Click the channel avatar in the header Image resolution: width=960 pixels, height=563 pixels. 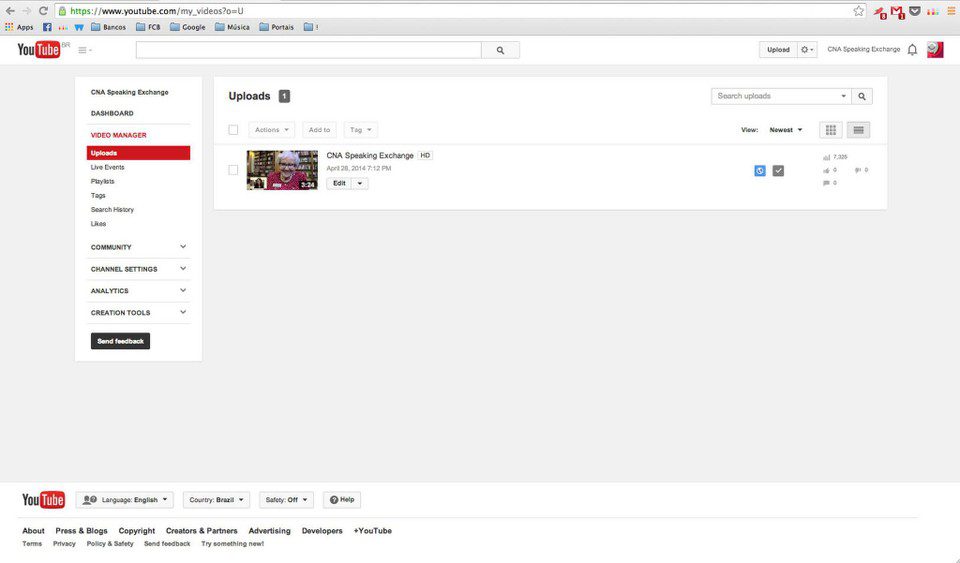pyautogui.click(x=935, y=50)
